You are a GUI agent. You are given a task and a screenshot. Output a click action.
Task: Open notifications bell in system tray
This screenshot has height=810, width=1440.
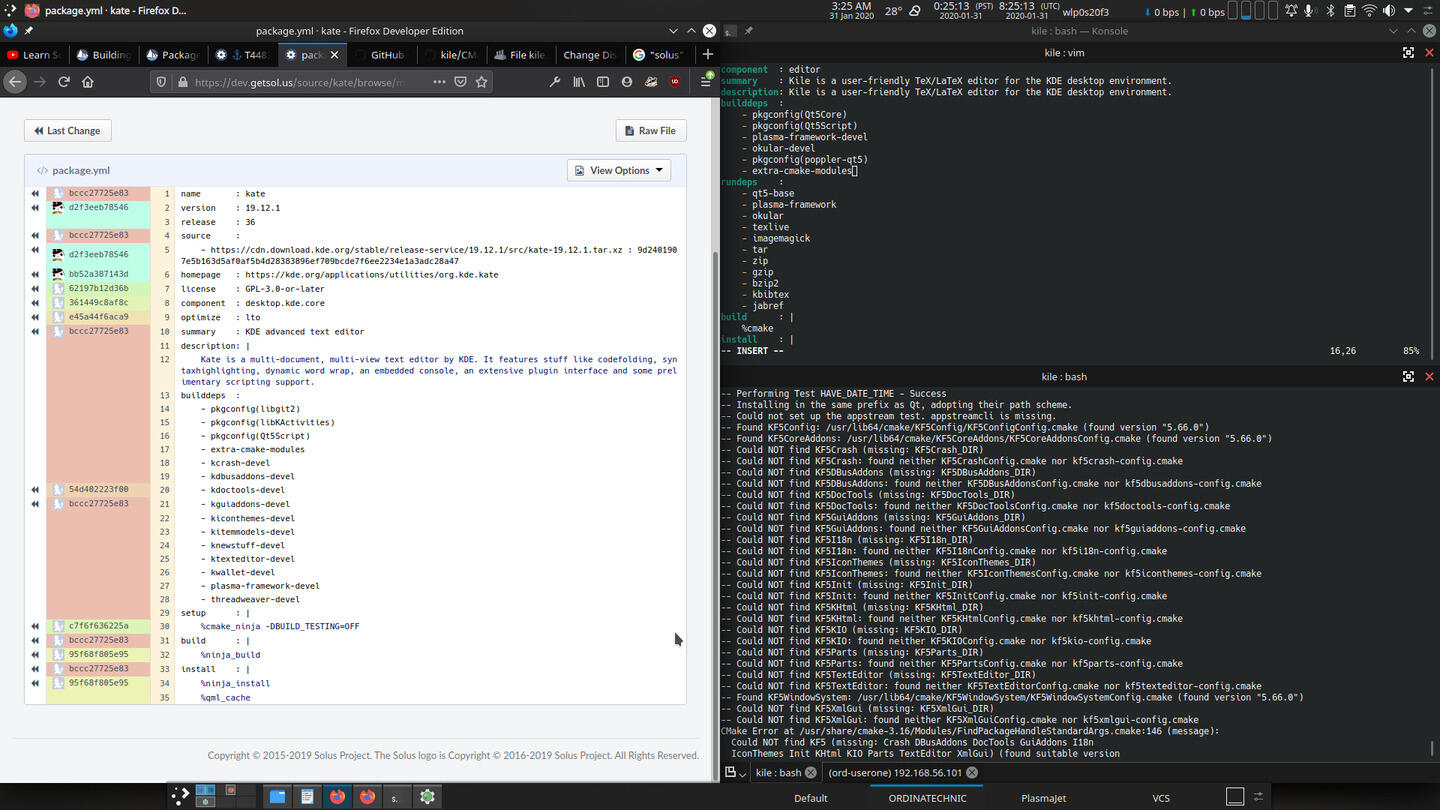coord(1289,11)
